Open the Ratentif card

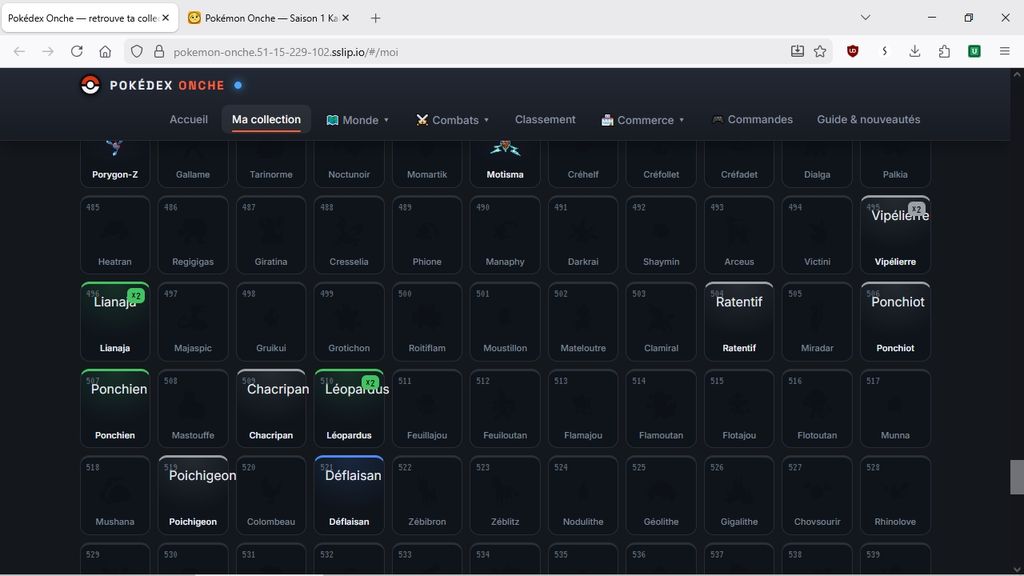[x=739, y=321]
